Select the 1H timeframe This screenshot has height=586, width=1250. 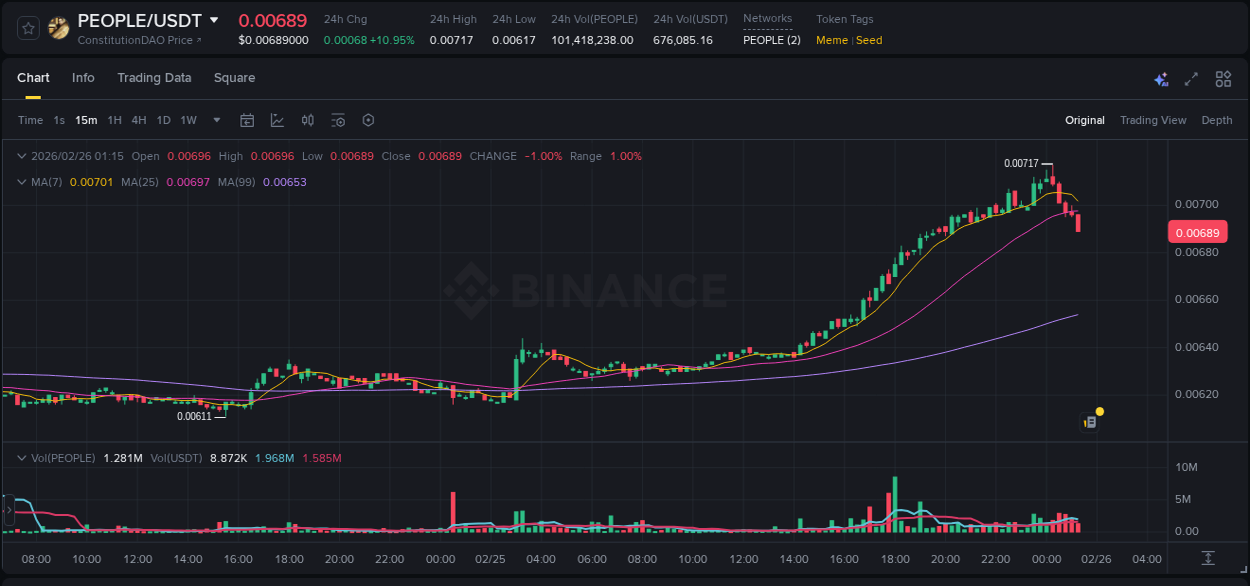(114, 120)
